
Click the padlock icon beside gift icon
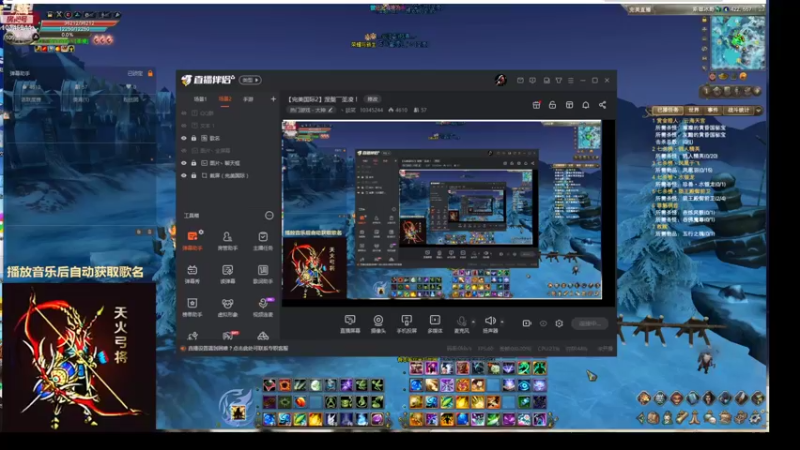tap(553, 105)
